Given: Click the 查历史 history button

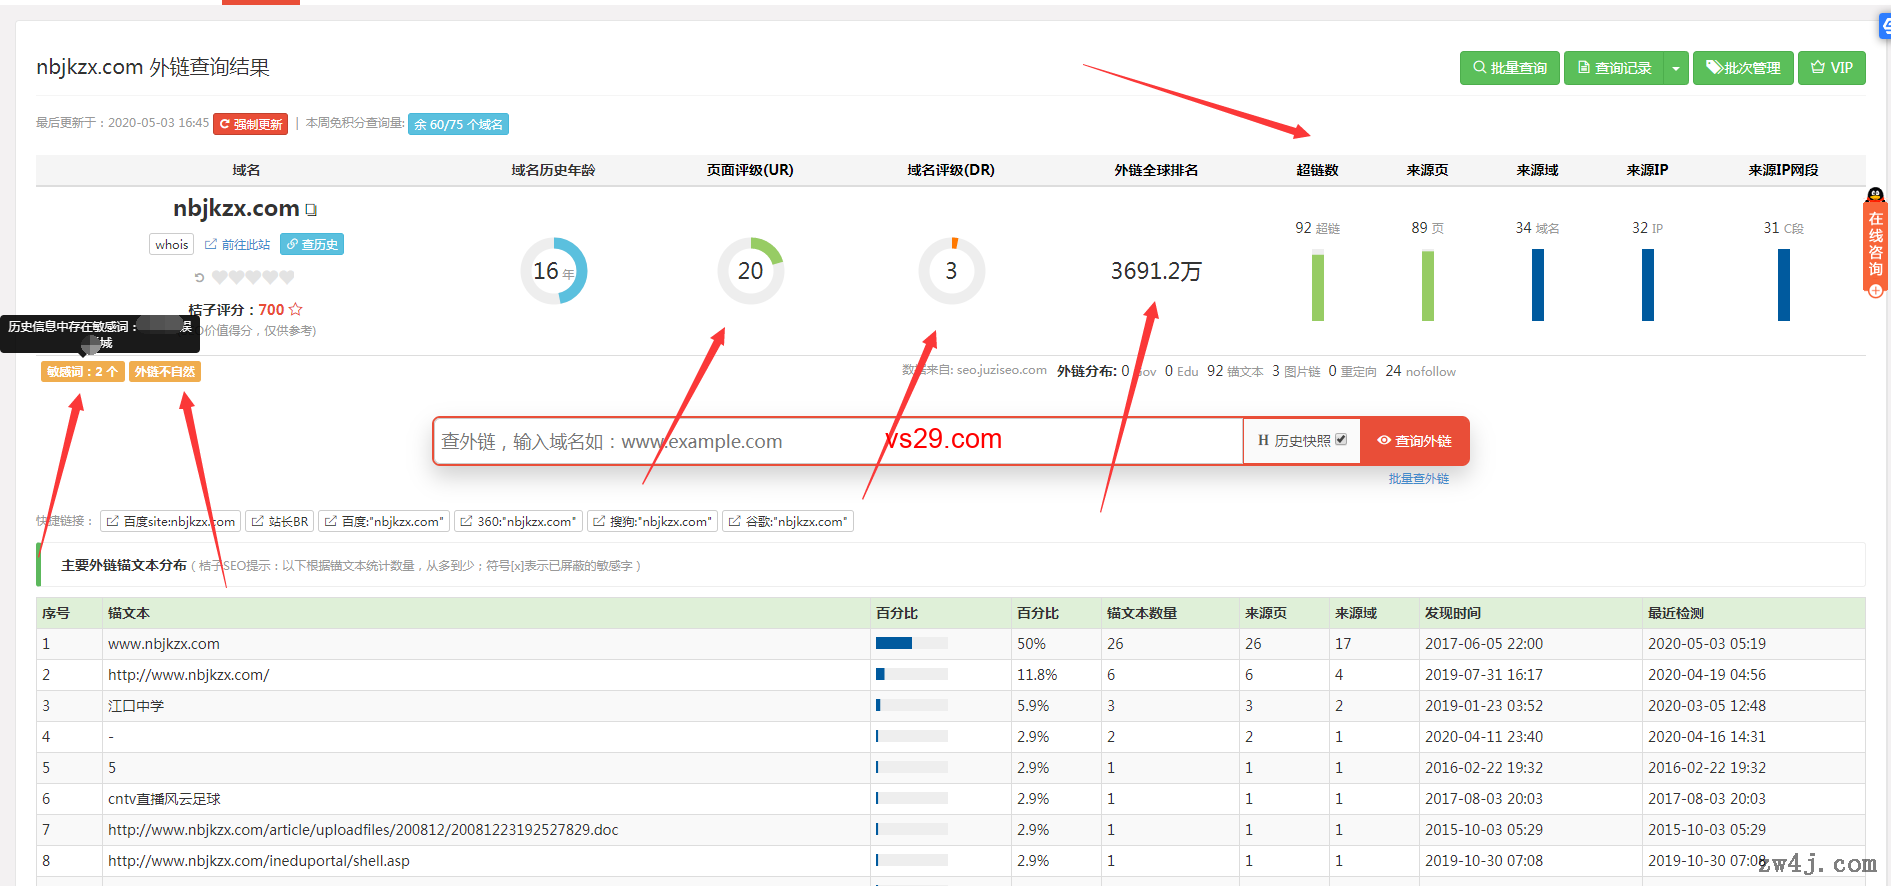Looking at the screenshot, I should pyautogui.click(x=312, y=244).
